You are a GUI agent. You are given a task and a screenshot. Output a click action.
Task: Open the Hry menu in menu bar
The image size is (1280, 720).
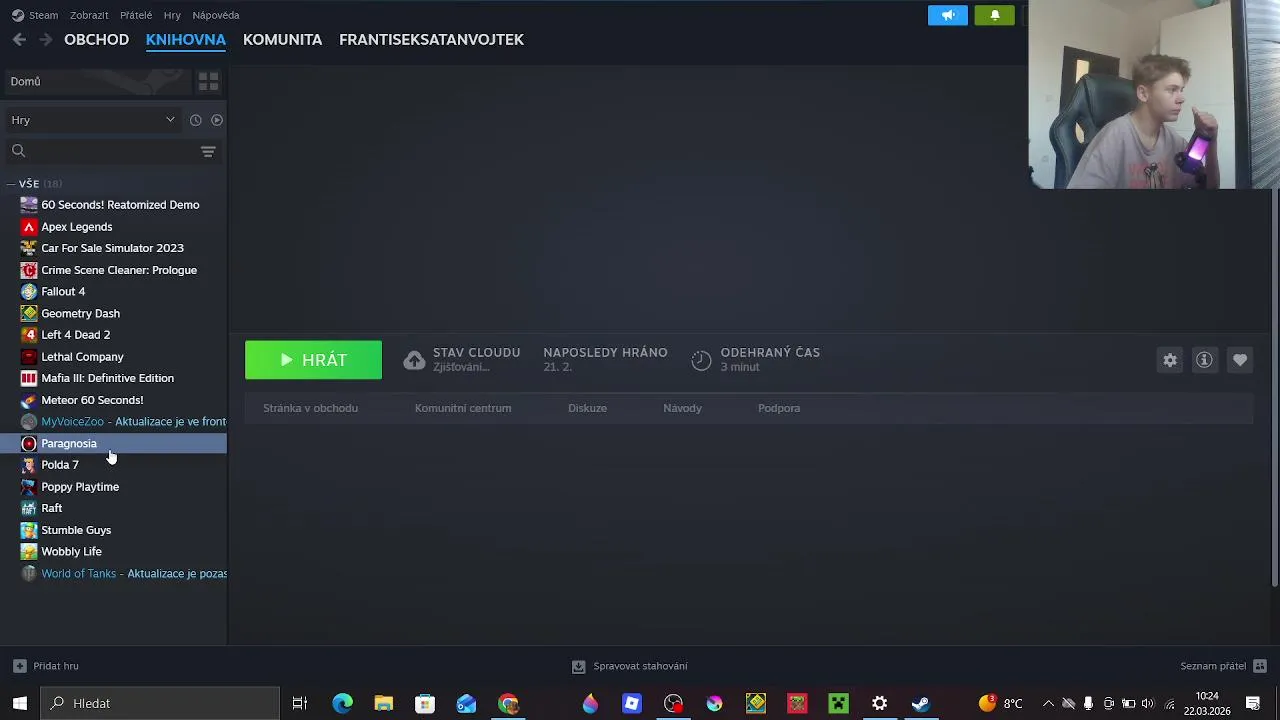[172, 15]
